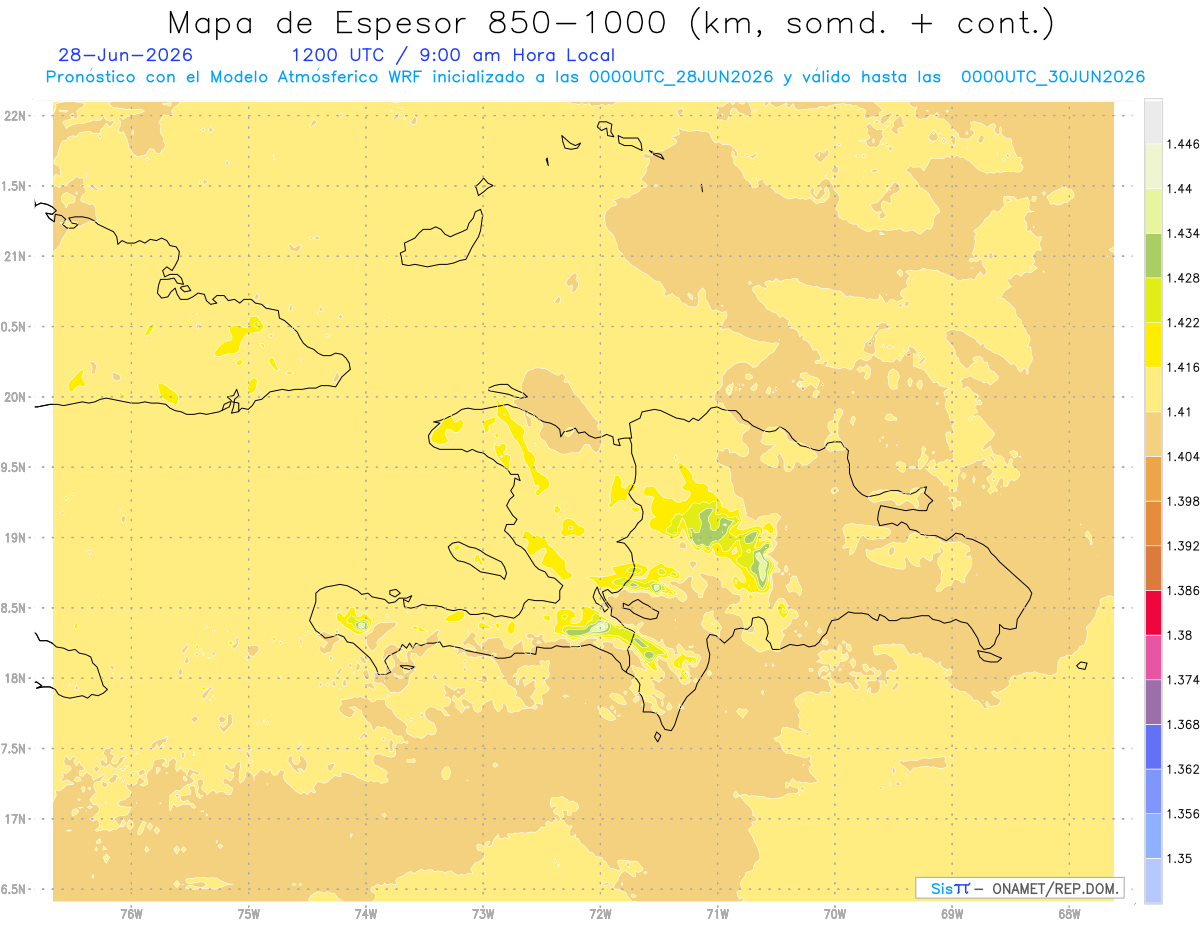Select the pink legend swatch between 1.374 and 1.38

(1153, 657)
